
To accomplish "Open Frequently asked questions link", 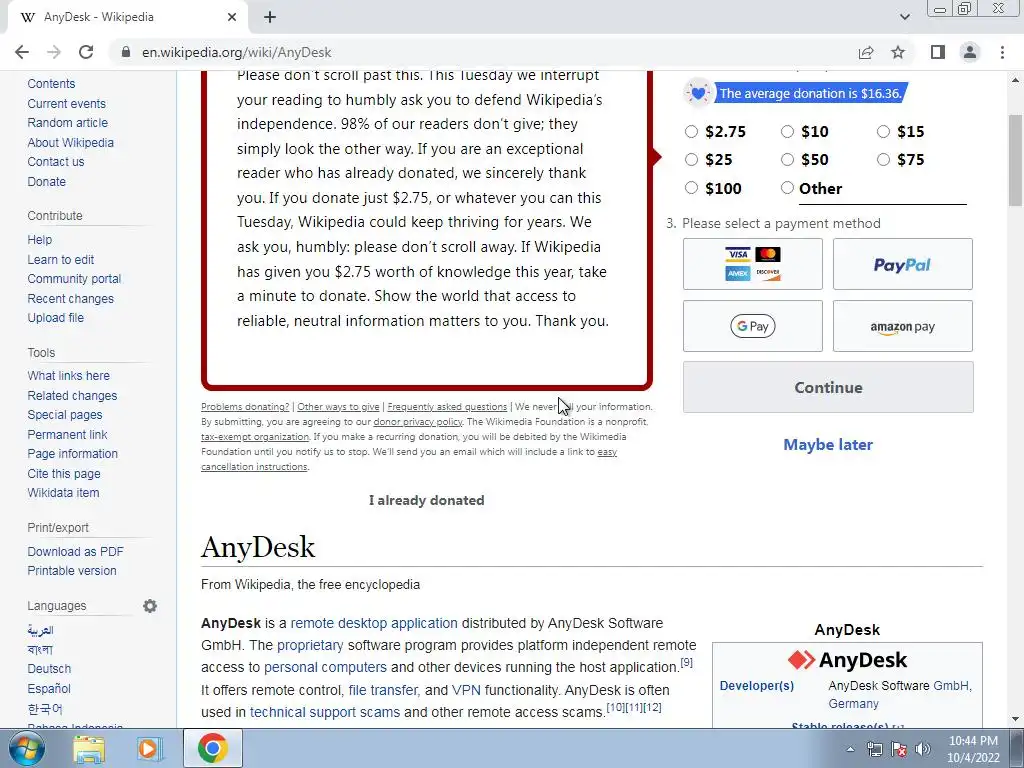I will coord(447,407).
